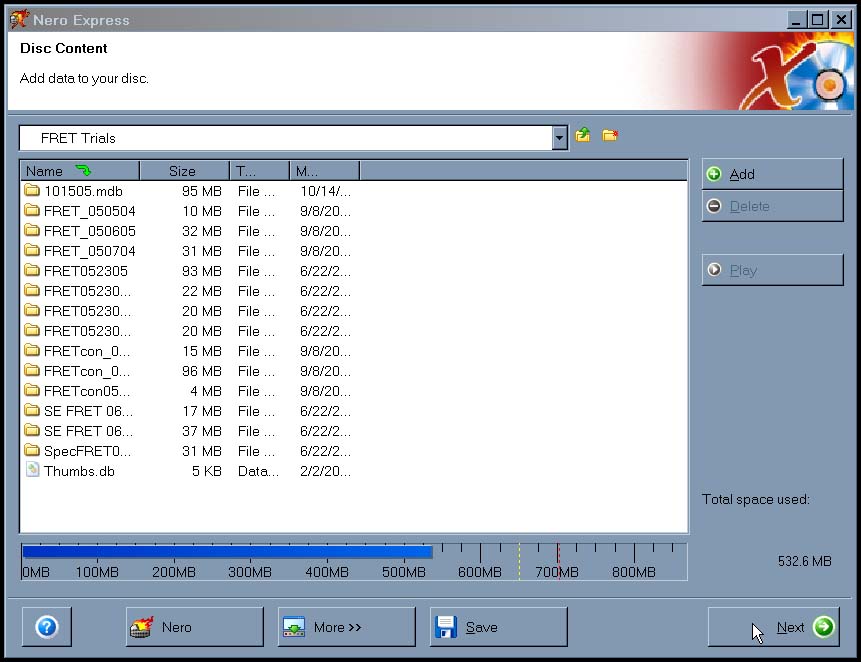
Task: Open the FRET Trials disc name dropdown
Action: point(561,137)
